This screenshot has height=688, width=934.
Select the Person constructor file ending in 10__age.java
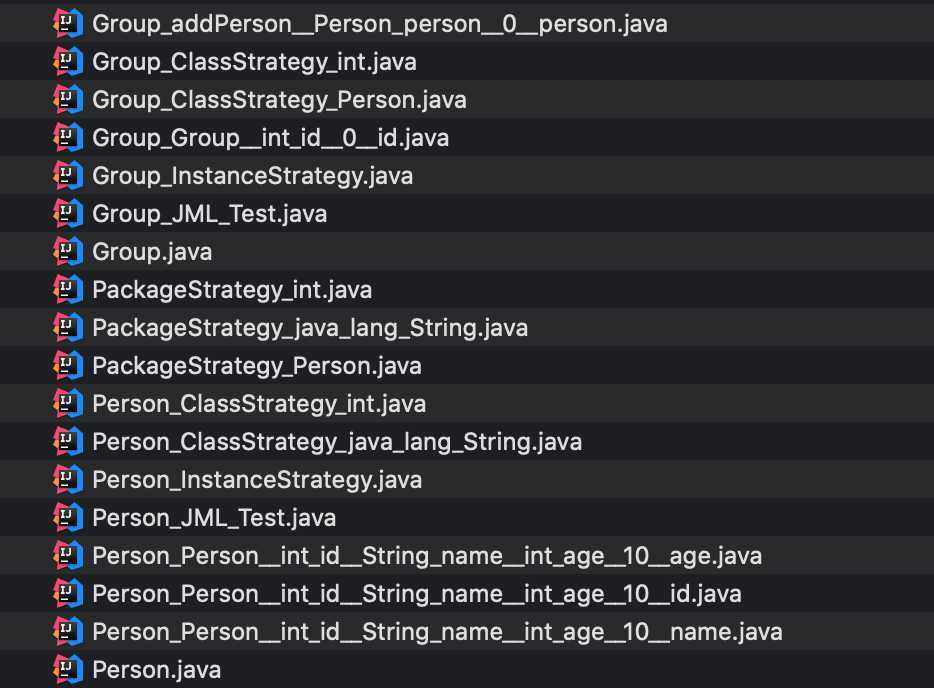pos(427,555)
